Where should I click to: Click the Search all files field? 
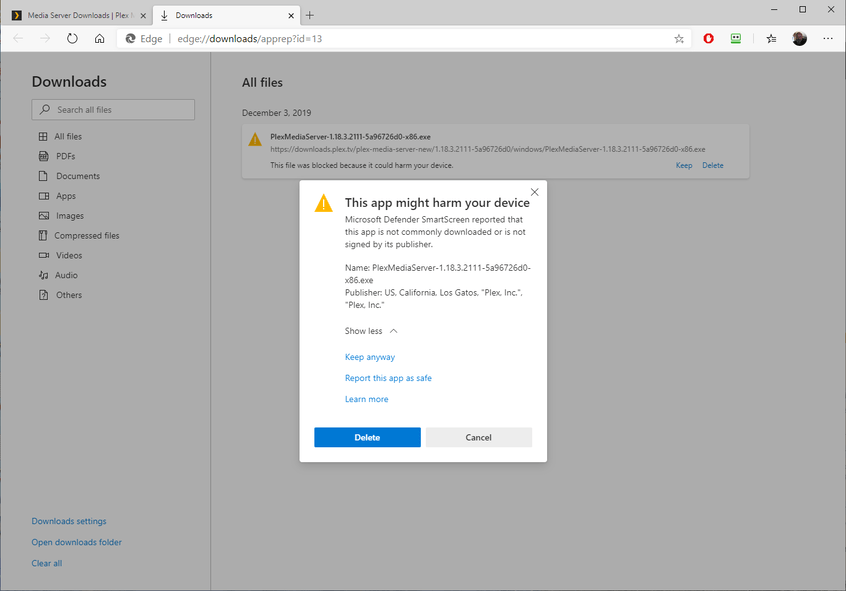click(113, 110)
